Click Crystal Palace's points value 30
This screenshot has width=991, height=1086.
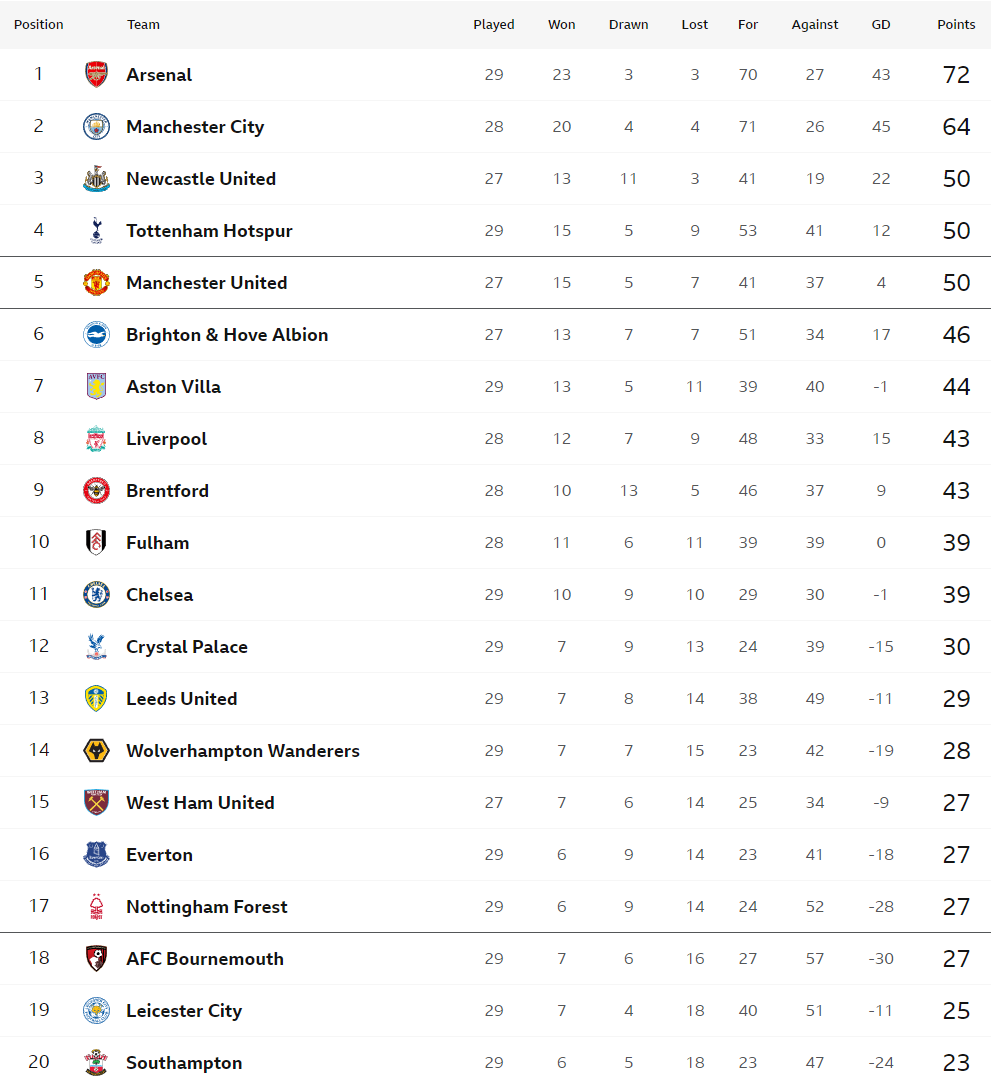[x=956, y=646]
